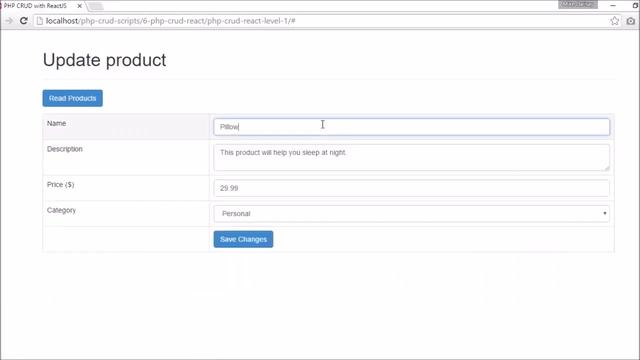Screen dimensions: 640x360
Task: Focus the Name input field
Action: pos(411,127)
